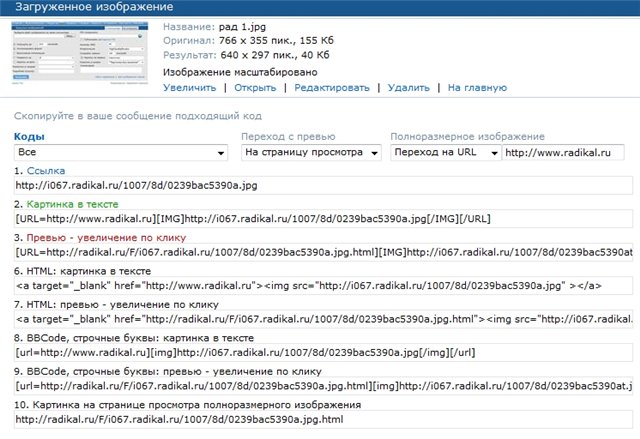Select the 10. страница просмотра URL field

click(x=323, y=420)
